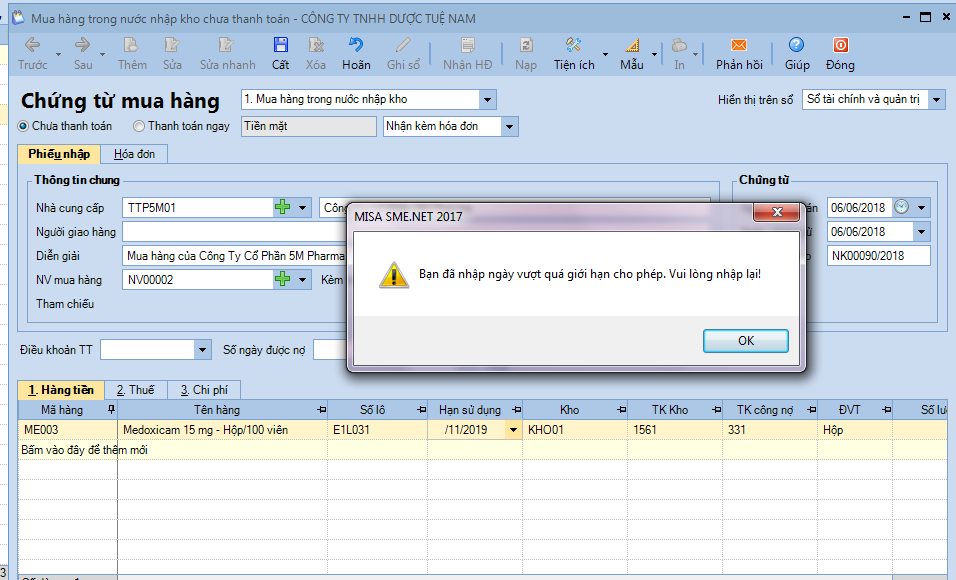The height and width of the screenshot is (580, 956).
Task: Click the voucher number NK00090/2018 field
Action: click(879, 256)
